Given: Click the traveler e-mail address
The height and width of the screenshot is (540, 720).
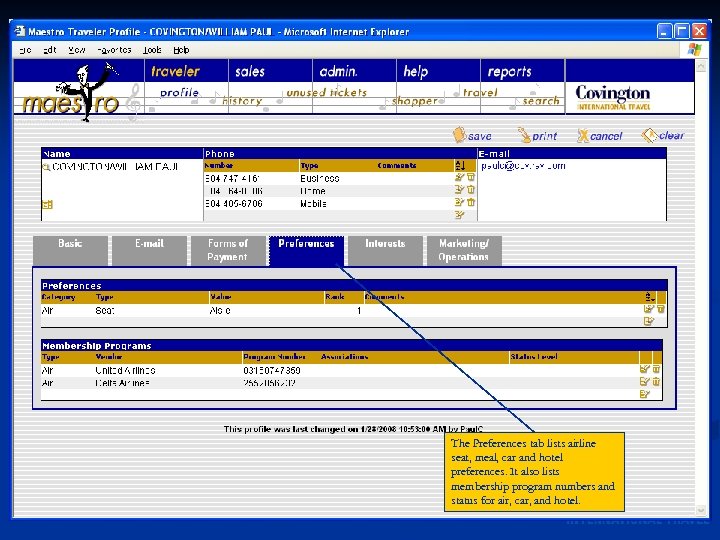Looking at the screenshot, I should (523, 166).
